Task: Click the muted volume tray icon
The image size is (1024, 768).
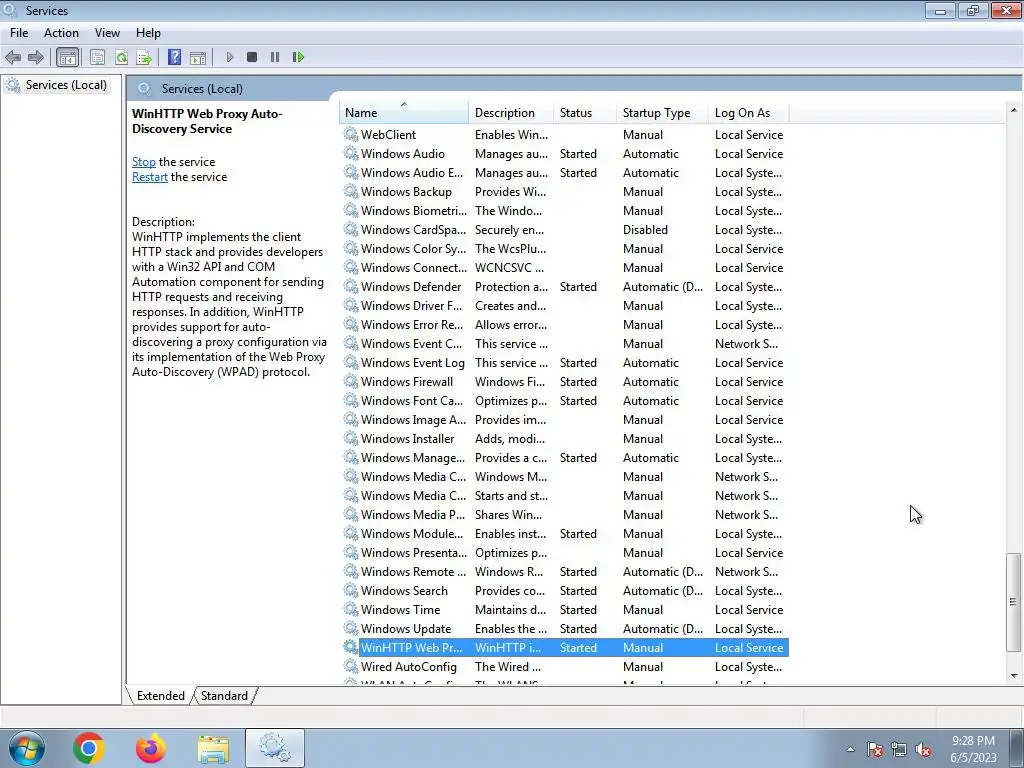Action: [923, 749]
